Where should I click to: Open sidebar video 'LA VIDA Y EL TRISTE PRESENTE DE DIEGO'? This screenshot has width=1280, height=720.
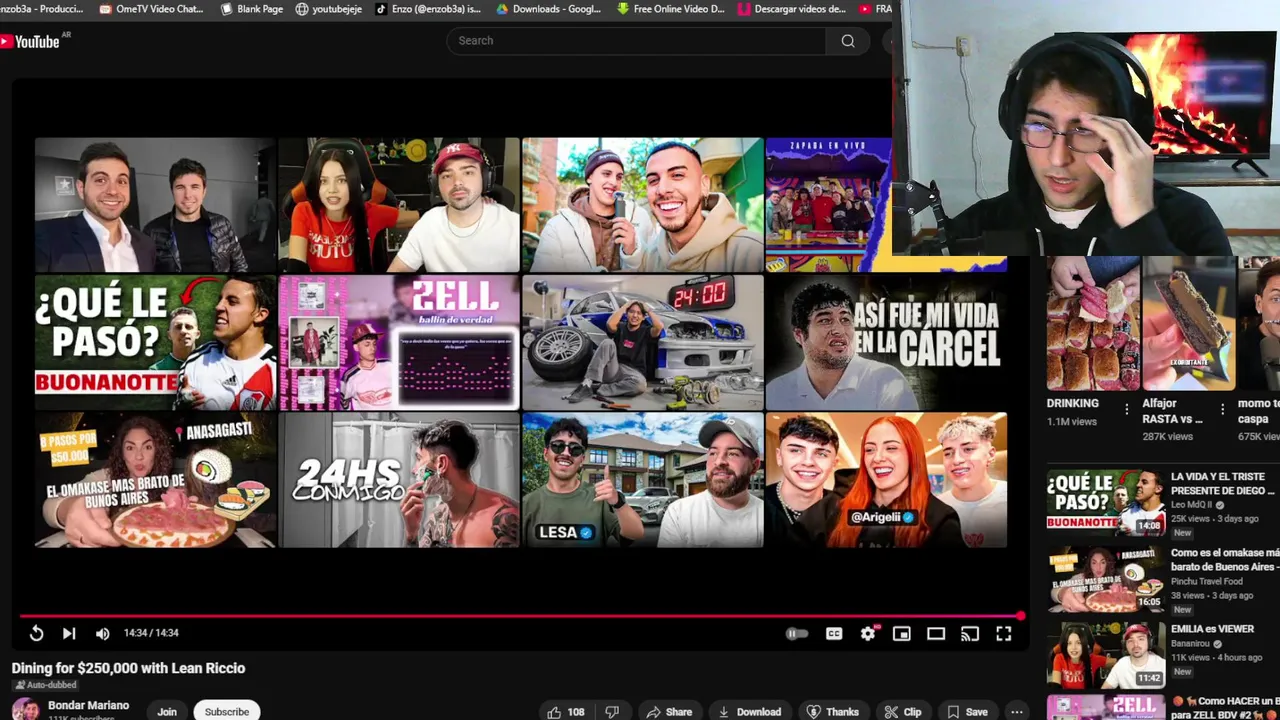point(1225,484)
